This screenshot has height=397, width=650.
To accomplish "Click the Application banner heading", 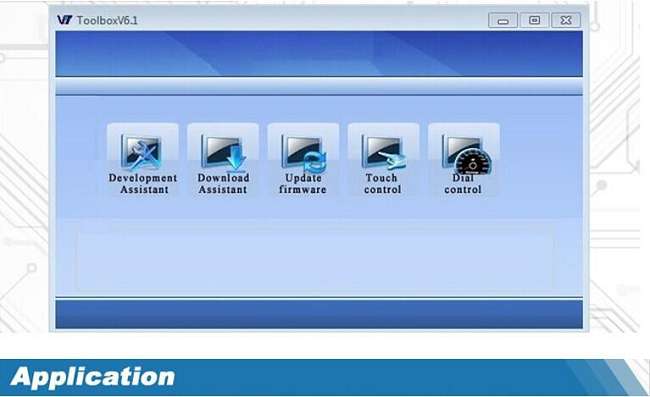I will (93, 377).
